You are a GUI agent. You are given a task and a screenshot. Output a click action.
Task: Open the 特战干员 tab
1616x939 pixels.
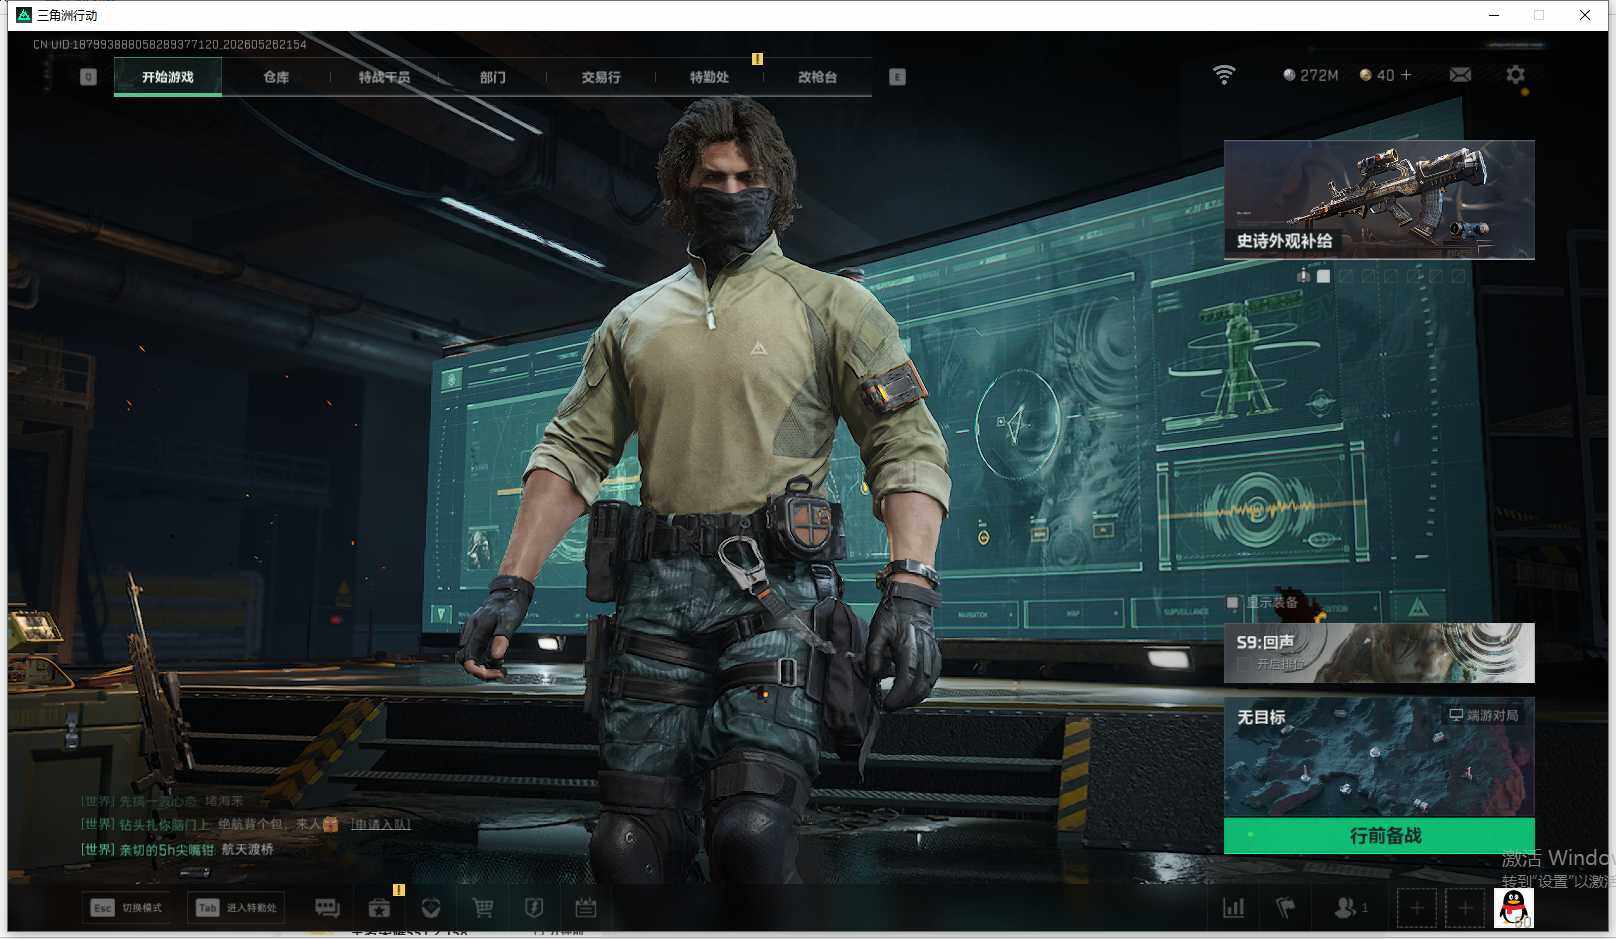[x=384, y=77]
